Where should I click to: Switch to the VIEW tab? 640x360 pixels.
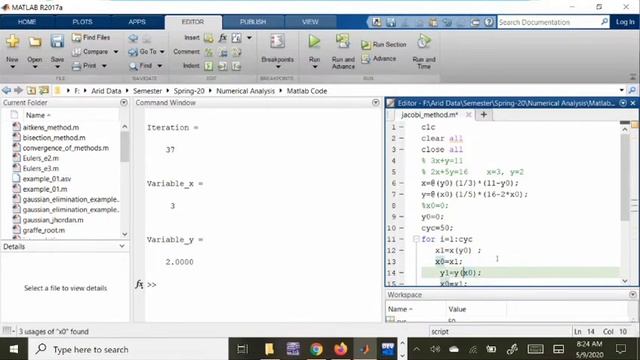pos(310,22)
